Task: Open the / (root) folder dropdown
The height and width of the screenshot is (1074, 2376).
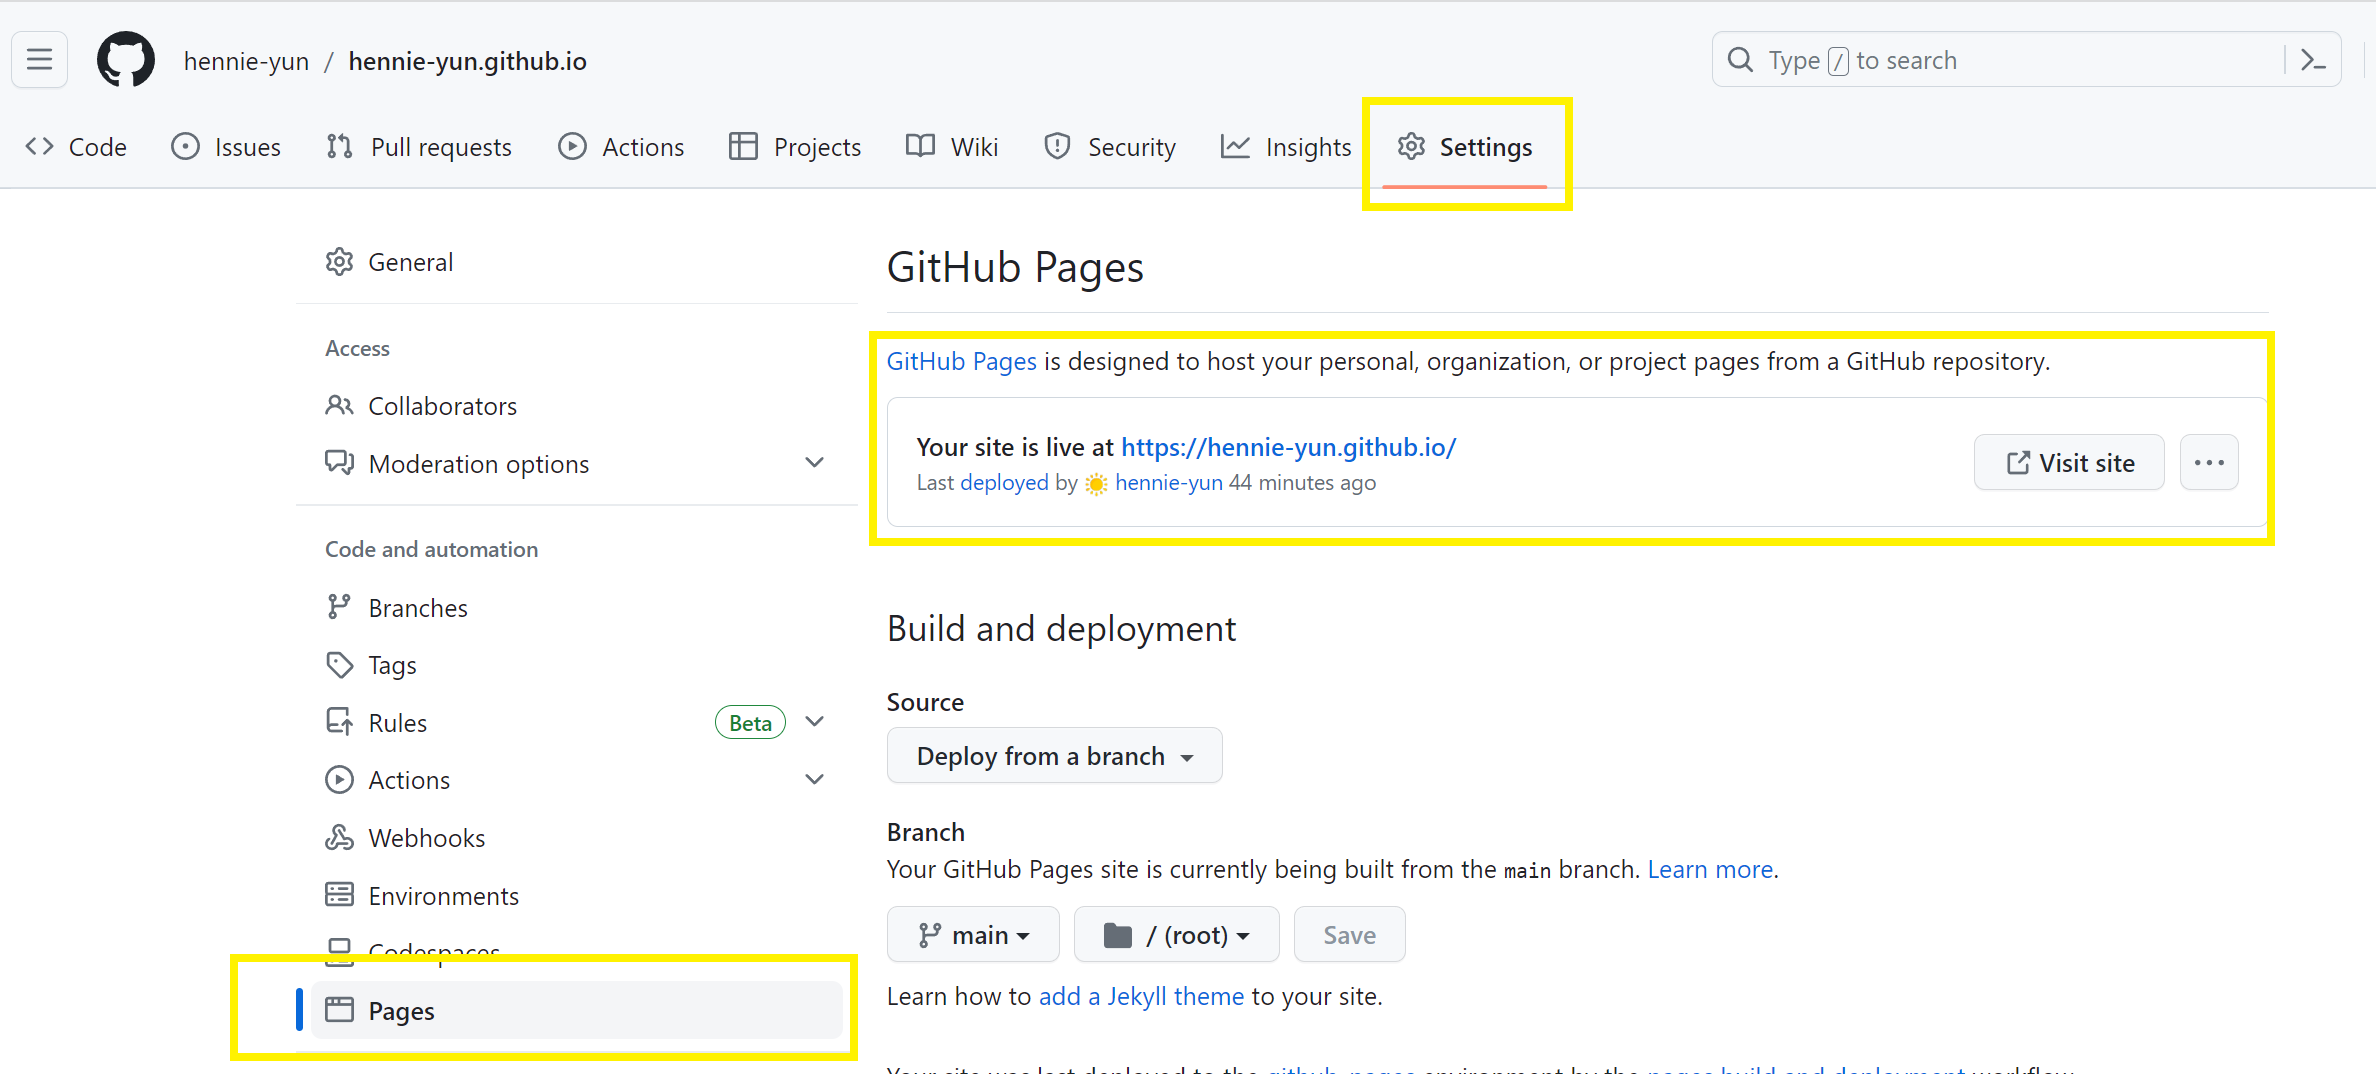Action: coord(1177,935)
